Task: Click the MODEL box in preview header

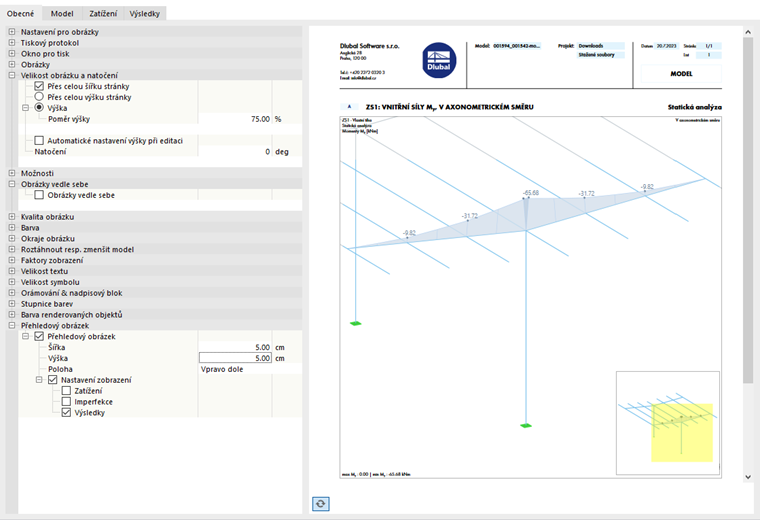Action: point(681,74)
